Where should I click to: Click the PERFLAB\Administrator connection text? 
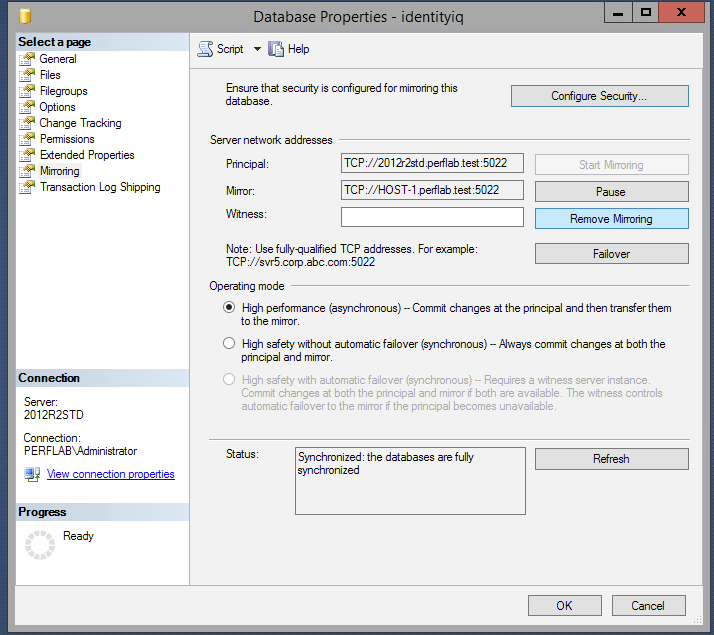click(x=80, y=451)
